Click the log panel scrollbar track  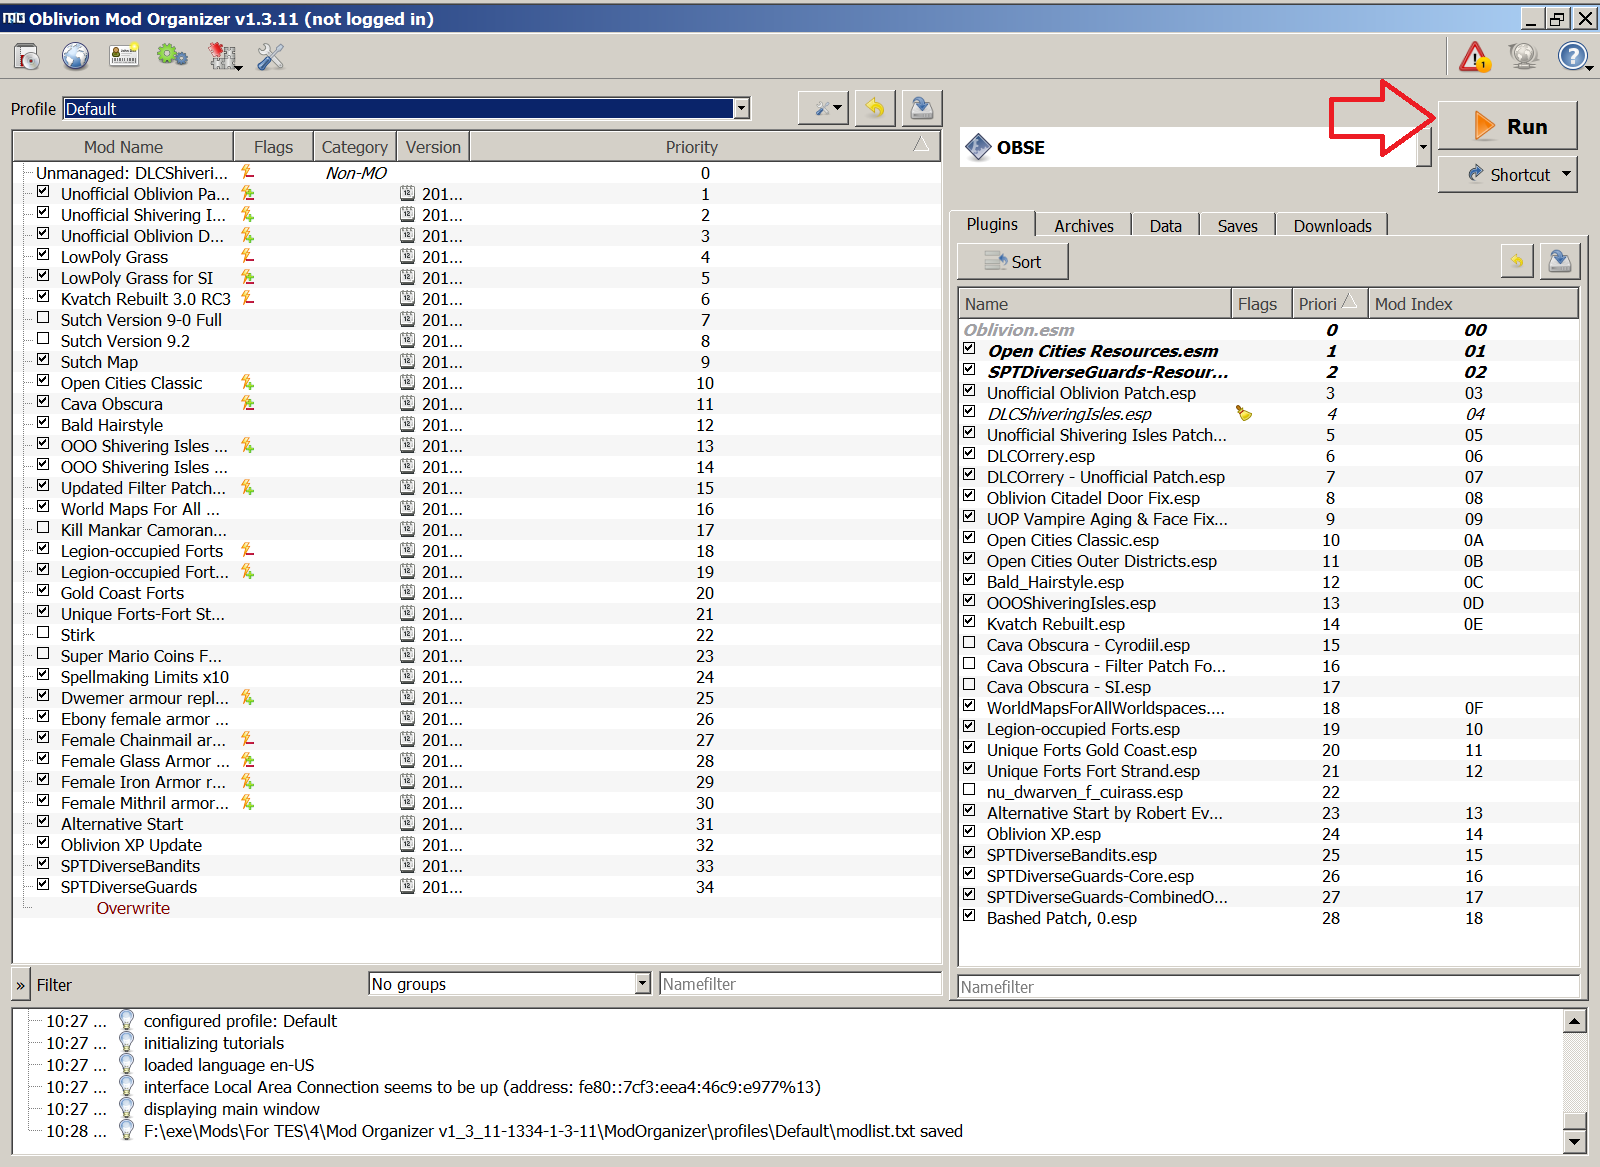click(1575, 1072)
